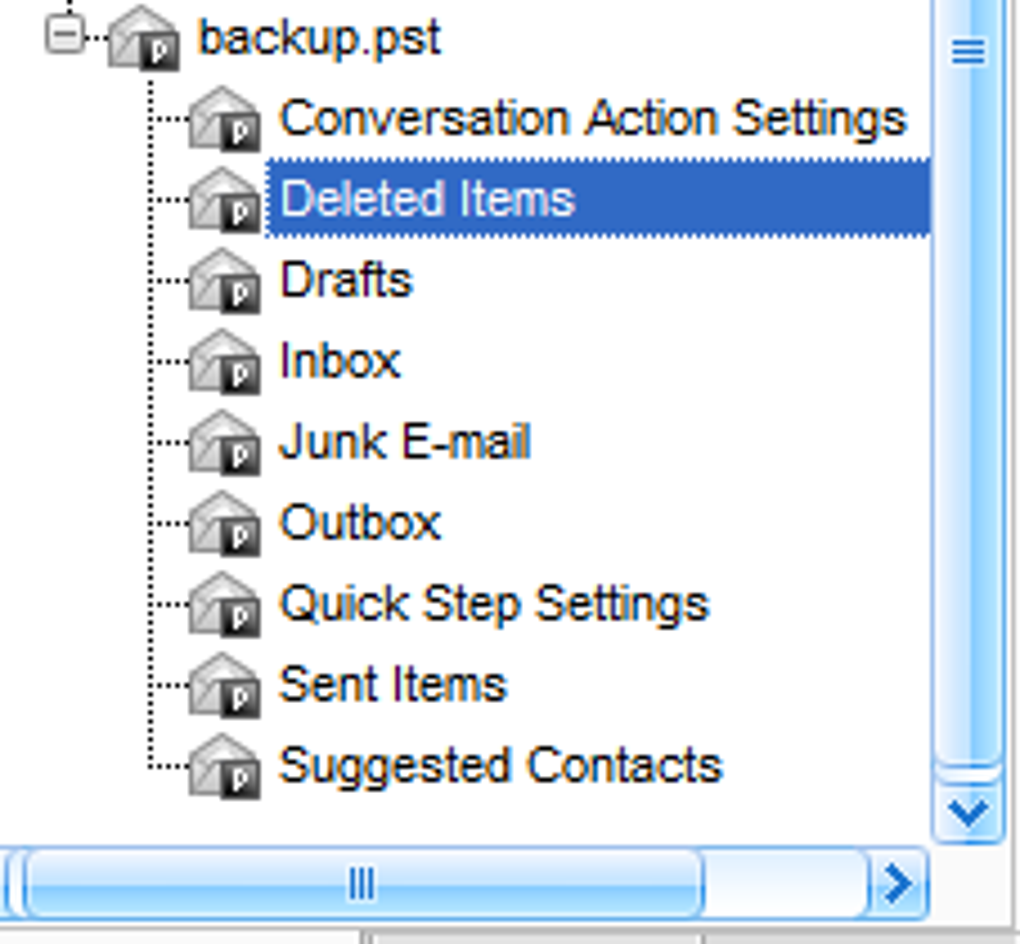1020x944 pixels.
Task: Click the Drafts folder icon
Action: (225, 281)
